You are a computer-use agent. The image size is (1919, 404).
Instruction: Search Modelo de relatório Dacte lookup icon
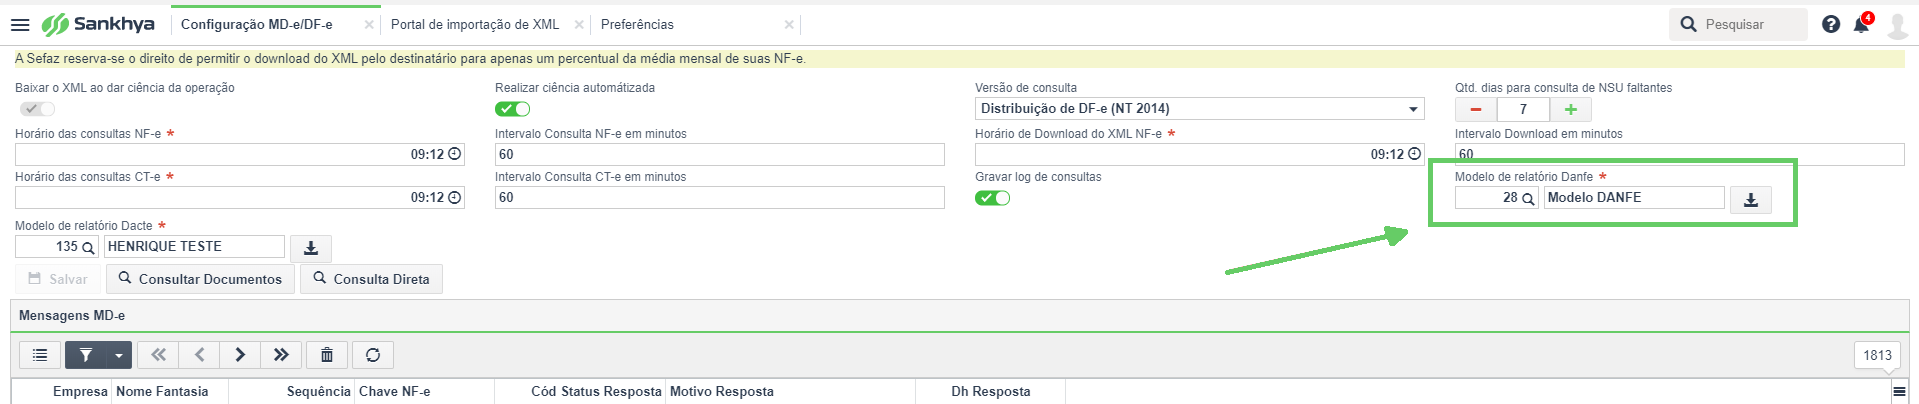pos(88,247)
